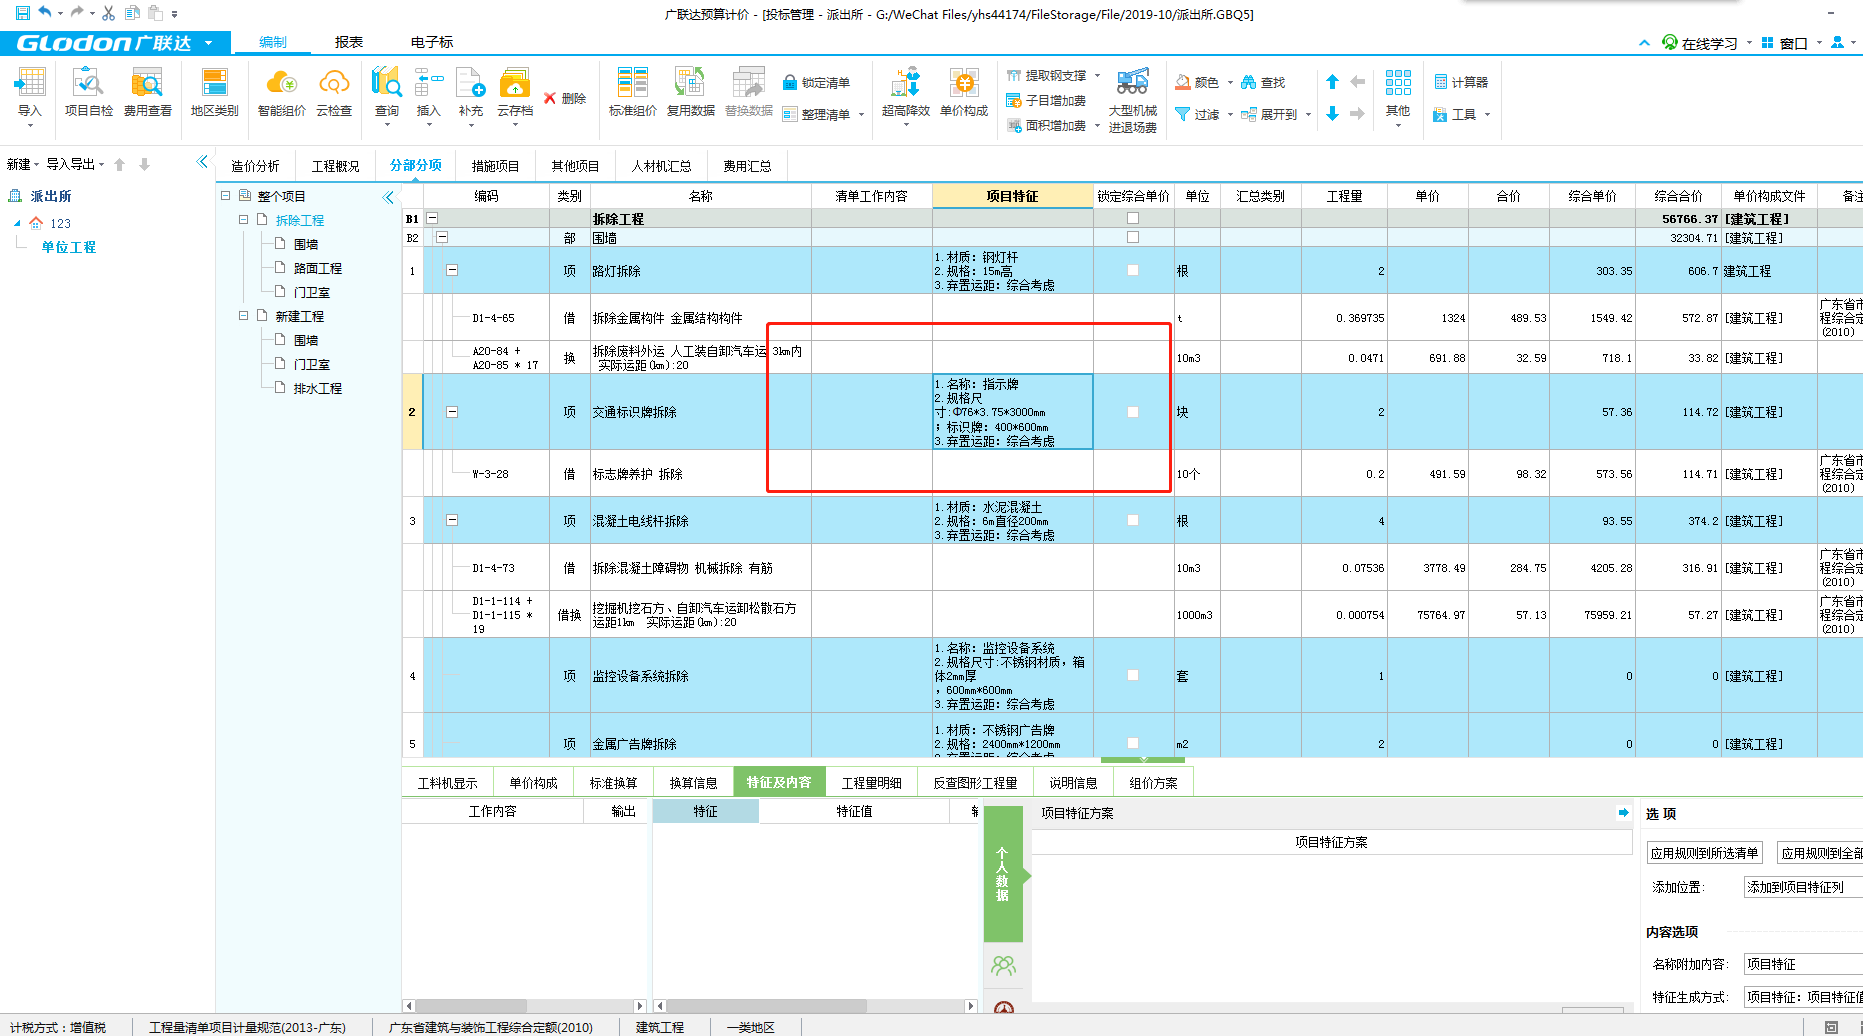This screenshot has width=1863, height=1036.
Task: Collapse row 2 交通标识牌拆除 sub-items
Action: coord(452,411)
